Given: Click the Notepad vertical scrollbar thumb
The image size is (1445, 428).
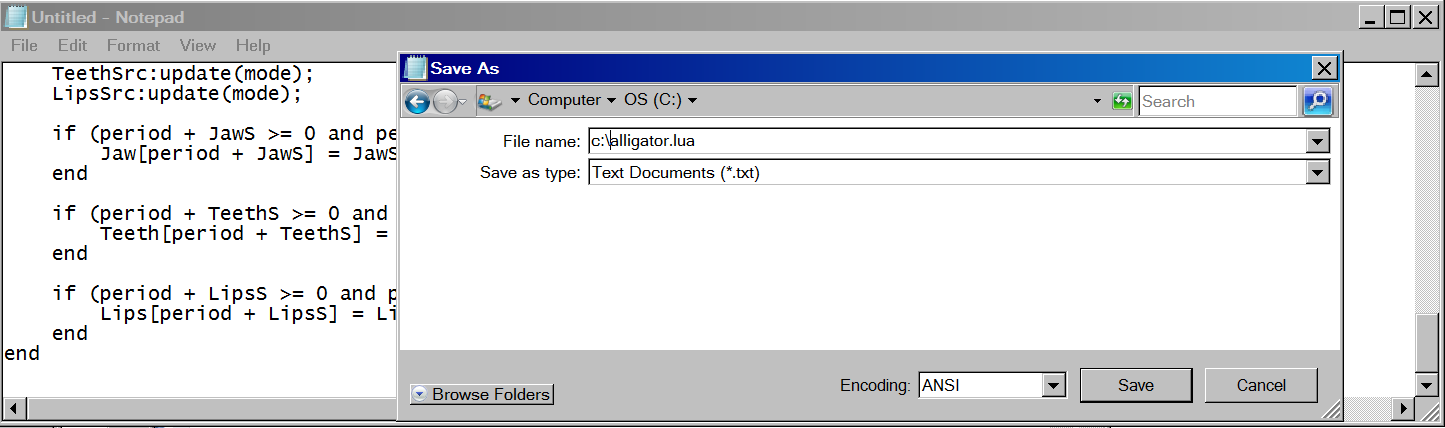Looking at the screenshot, I should [x=1428, y=343].
